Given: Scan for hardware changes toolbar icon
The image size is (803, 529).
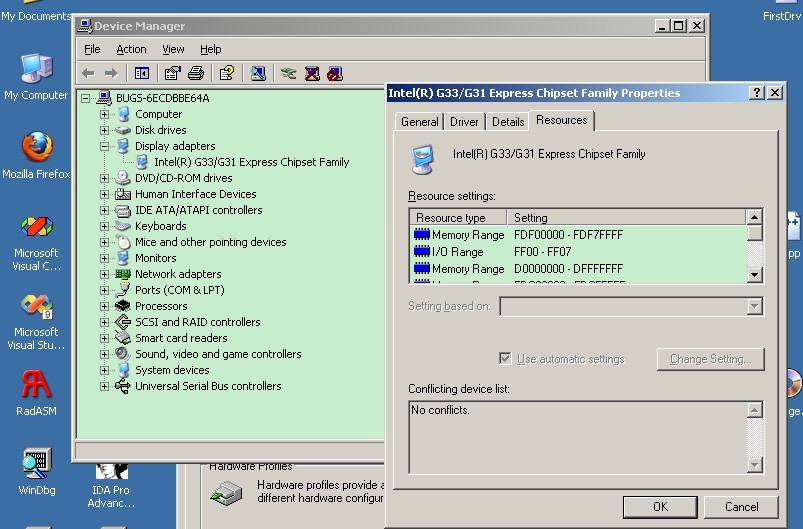Looking at the screenshot, I should tap(258, 74).
